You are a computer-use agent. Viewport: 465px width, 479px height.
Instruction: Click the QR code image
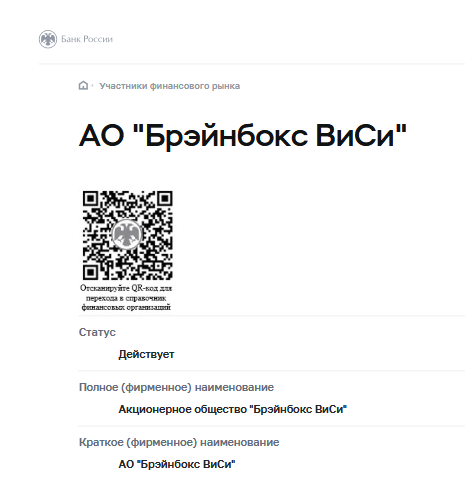click(127, 235)
